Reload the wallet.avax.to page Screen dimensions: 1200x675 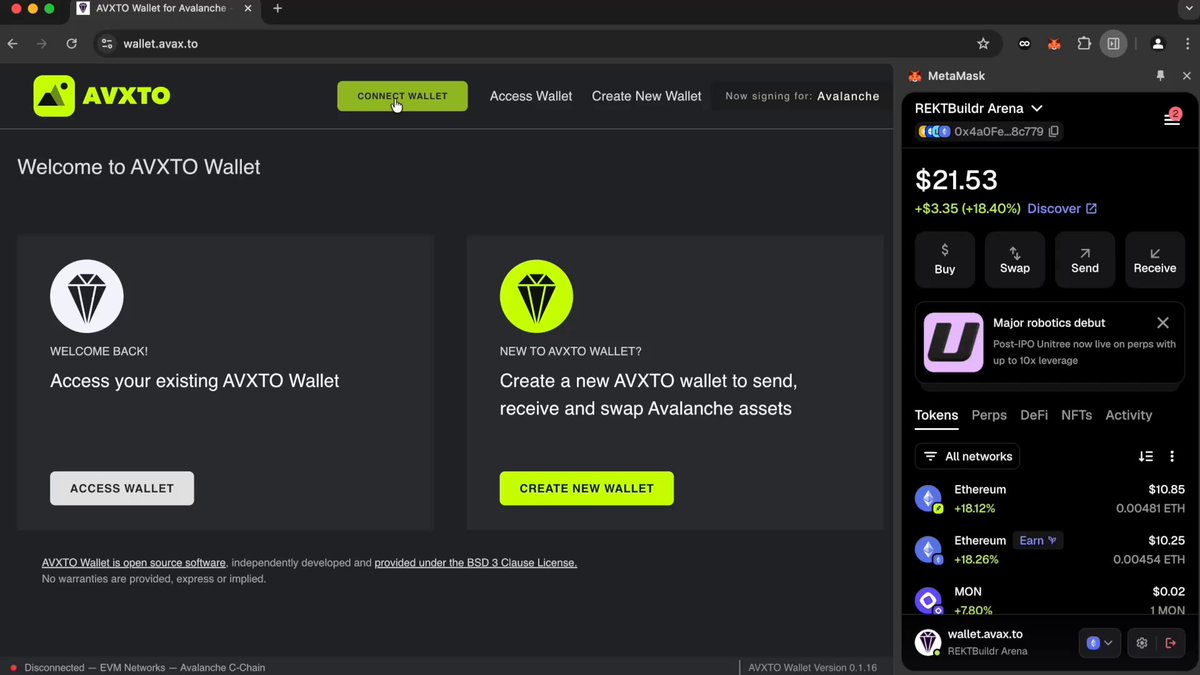[x=72, y=44]
